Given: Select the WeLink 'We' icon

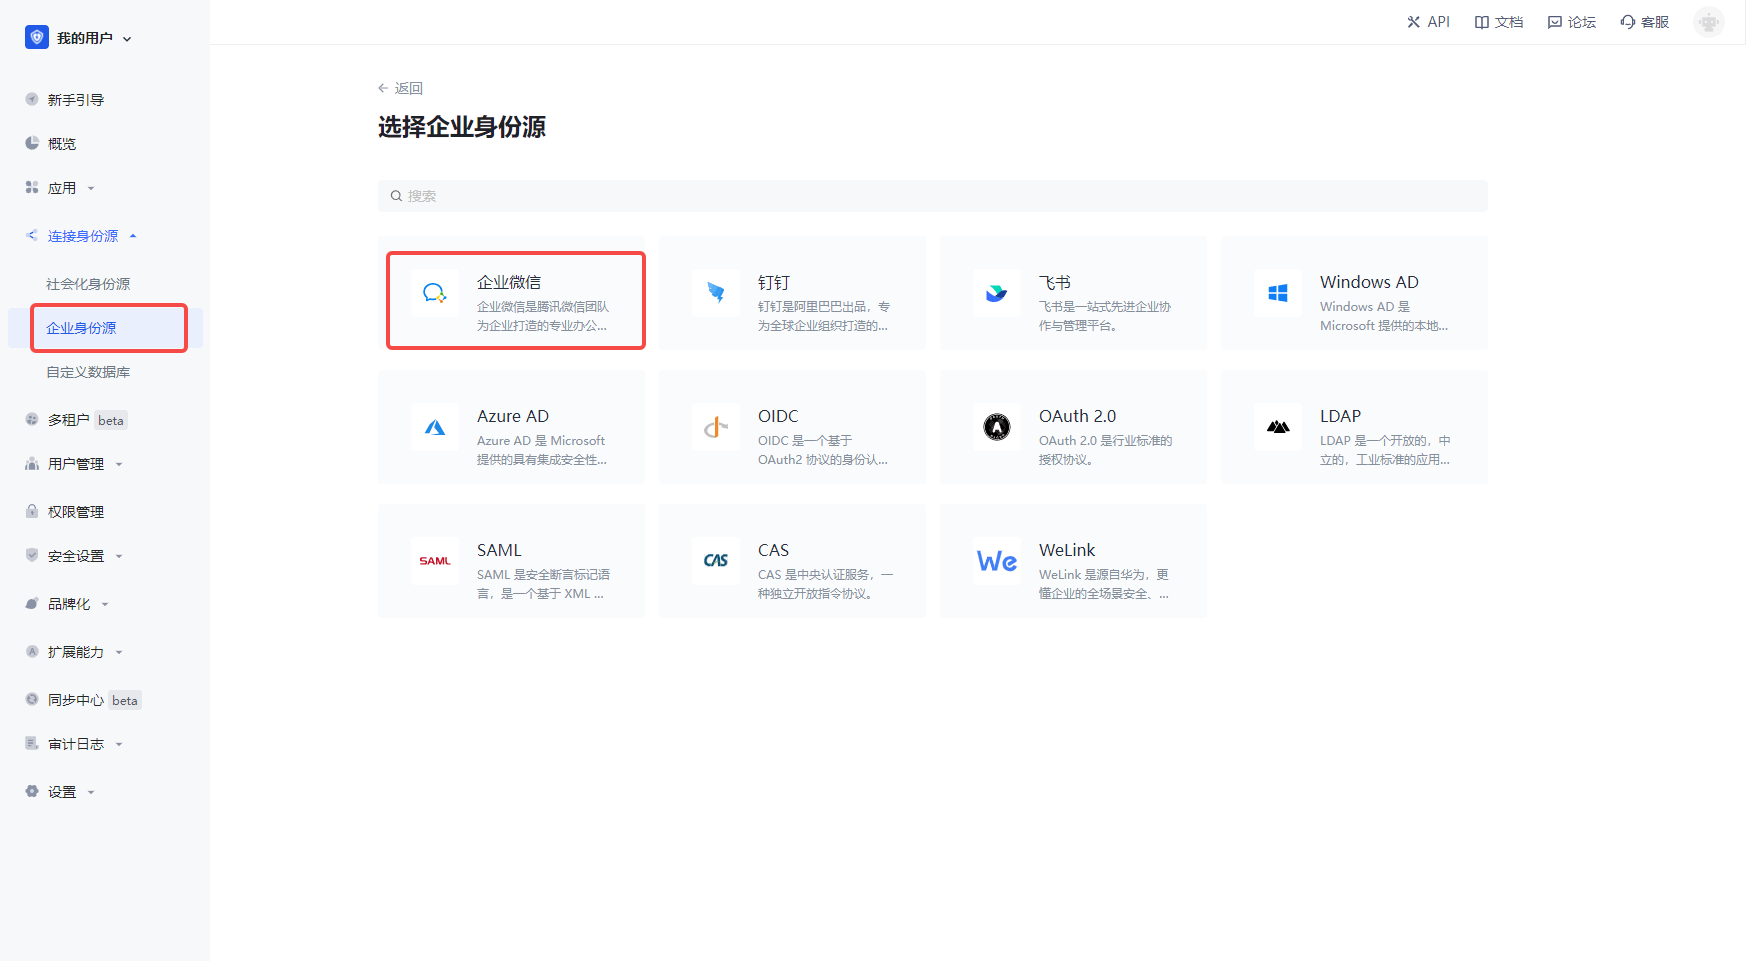Looking at the screenshot, I should 997,561.
